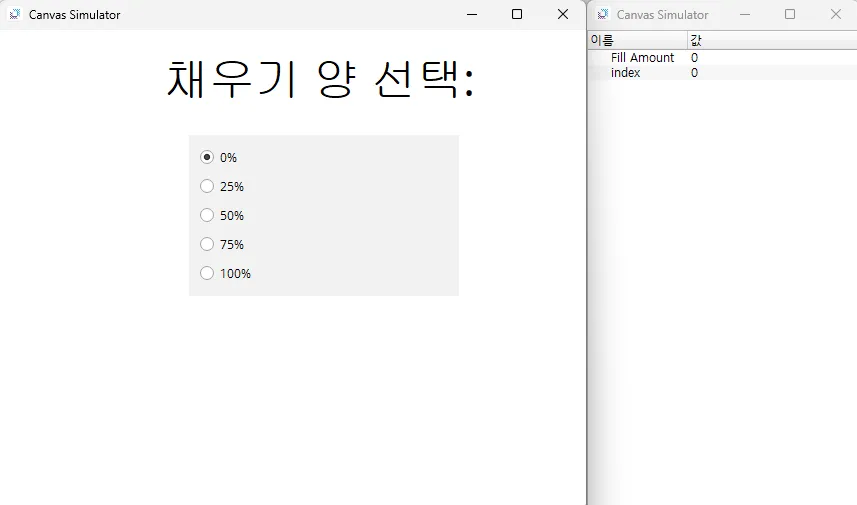Maximize the main Canvas Simulator window

(x=517, y=14)
